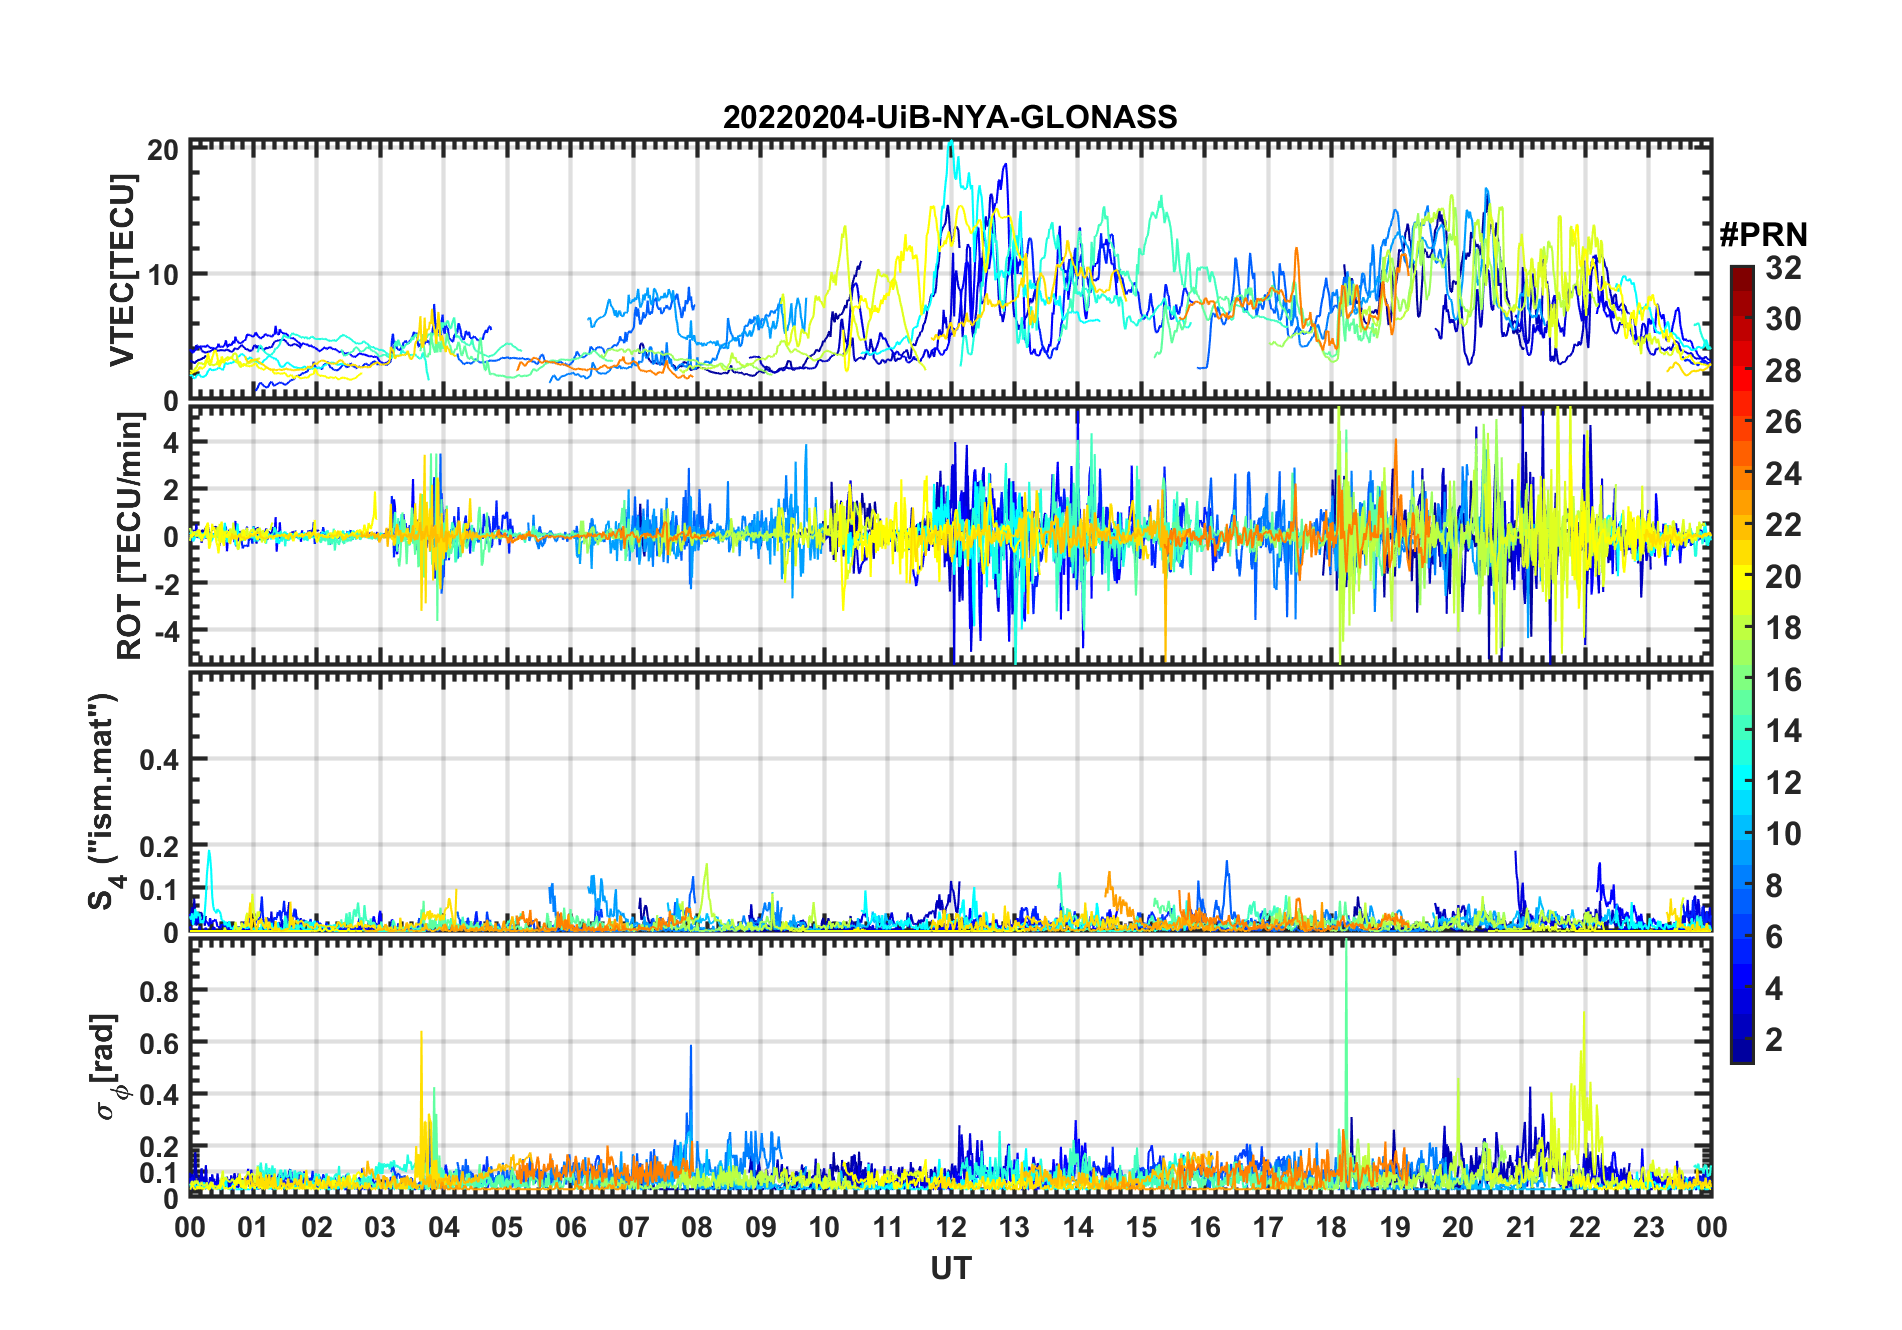Click the ROT [TECU/min] y-axis label

point(130,536)
